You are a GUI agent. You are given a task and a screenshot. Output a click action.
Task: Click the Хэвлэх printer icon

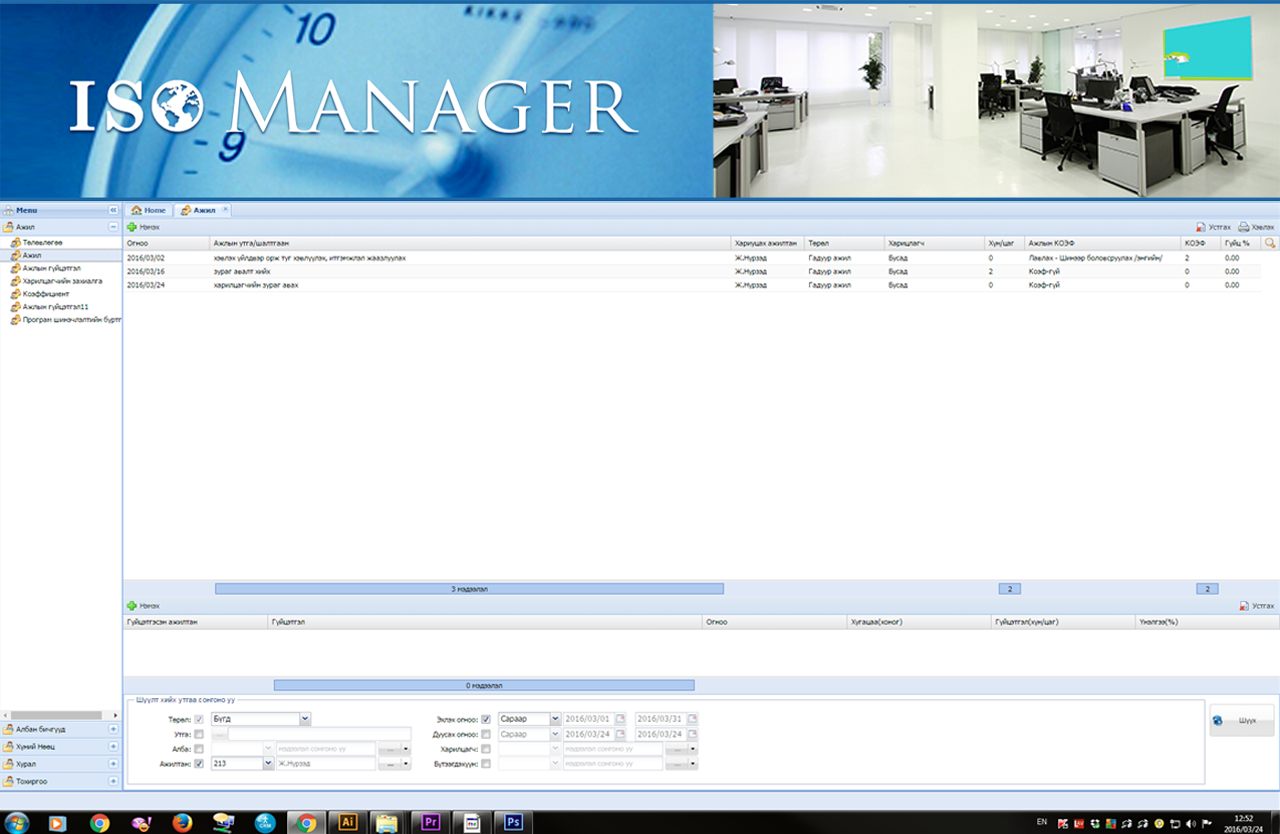1244,228
